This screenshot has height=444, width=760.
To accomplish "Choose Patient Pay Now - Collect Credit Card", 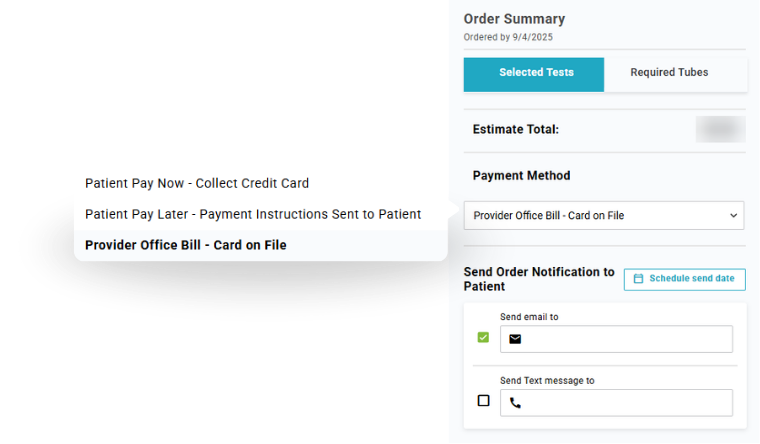I will [197, 184].
